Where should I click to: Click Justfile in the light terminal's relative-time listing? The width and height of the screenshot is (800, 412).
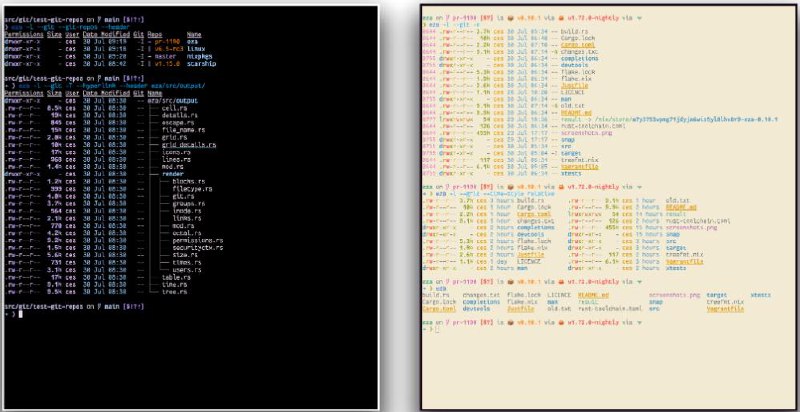tap(531, 254)
